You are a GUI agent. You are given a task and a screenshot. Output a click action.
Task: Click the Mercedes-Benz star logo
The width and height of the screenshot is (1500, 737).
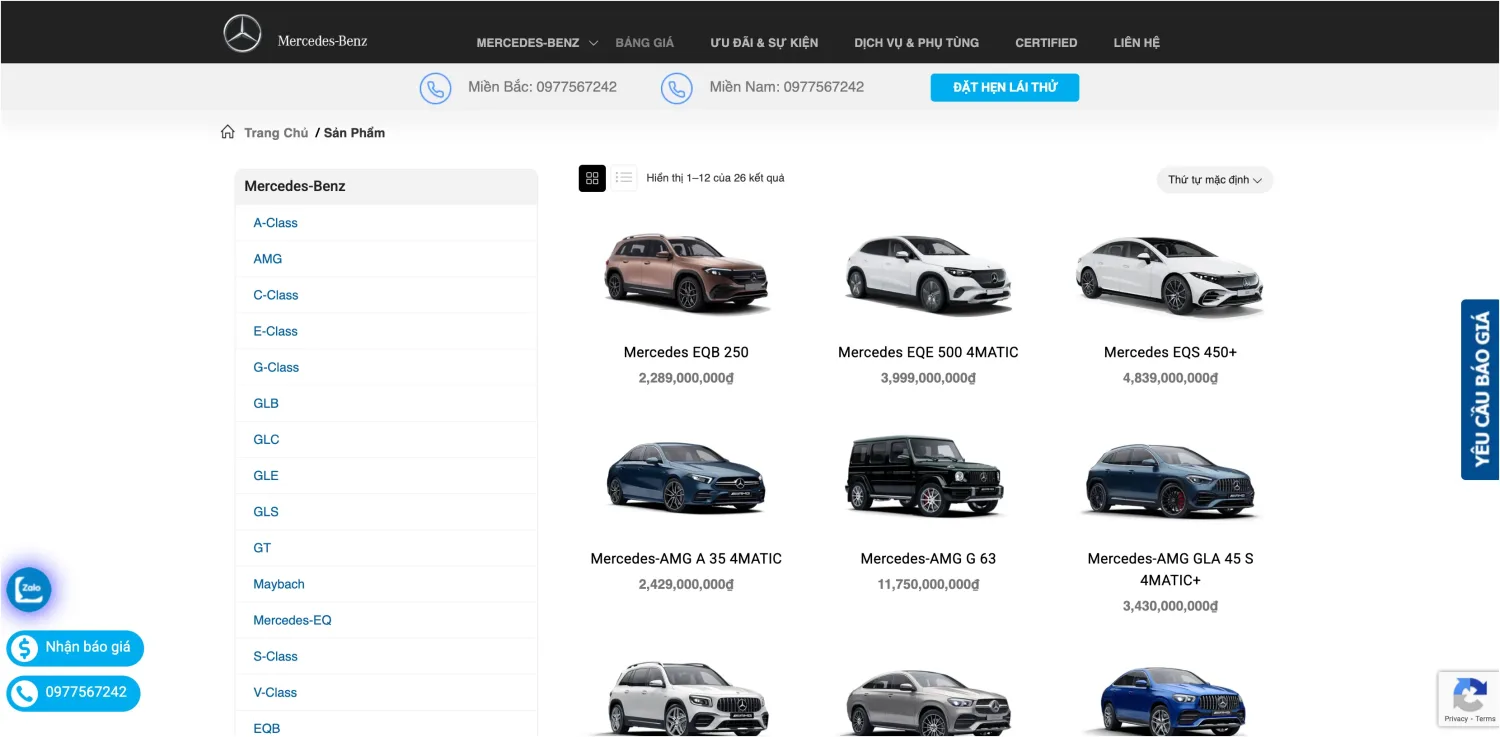(242, 34)
